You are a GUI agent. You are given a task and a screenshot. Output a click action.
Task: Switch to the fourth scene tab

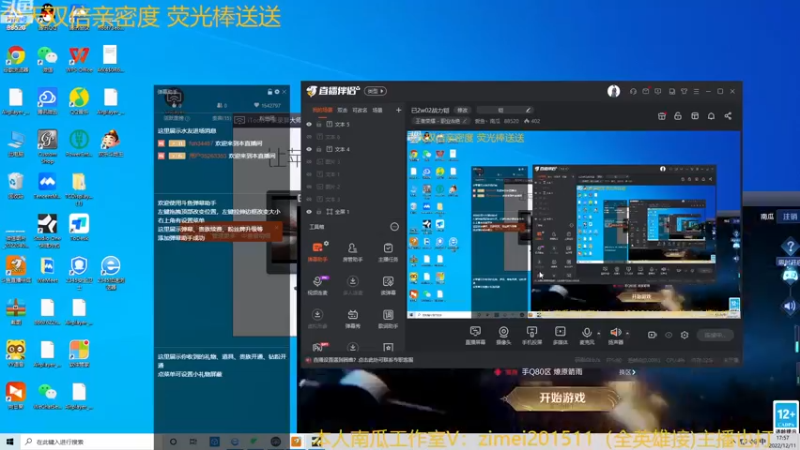click(x=378, y=110)
